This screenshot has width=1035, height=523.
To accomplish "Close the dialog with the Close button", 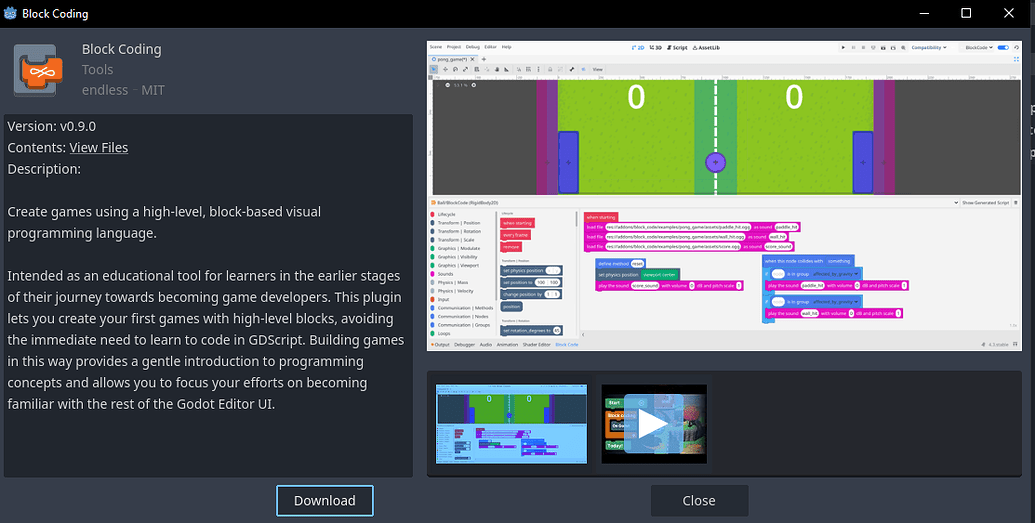I will click(699, 501).
